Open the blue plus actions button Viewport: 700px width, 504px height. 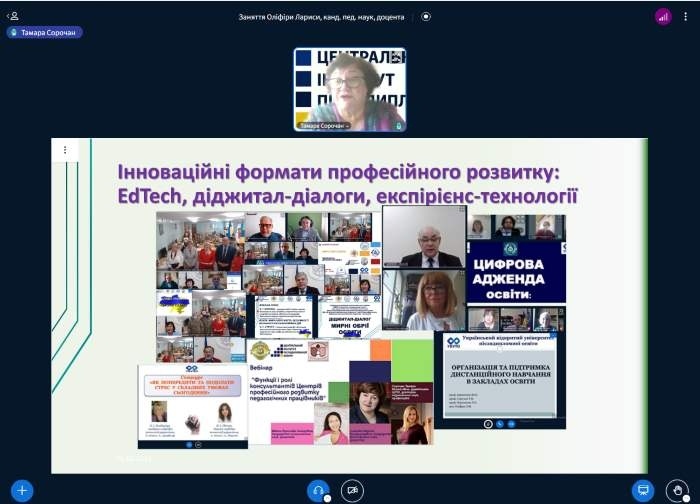click(x=22, y=491)
